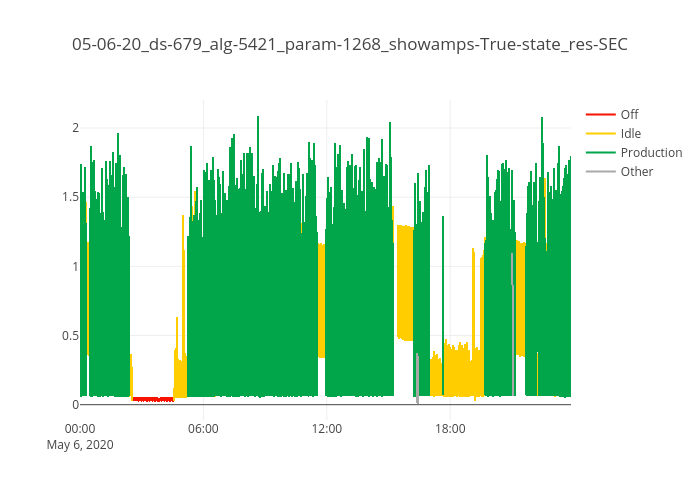Click the 00:00 x-axis tick label
This screenshot has height=500, width=700.
(x=80, y=428)
